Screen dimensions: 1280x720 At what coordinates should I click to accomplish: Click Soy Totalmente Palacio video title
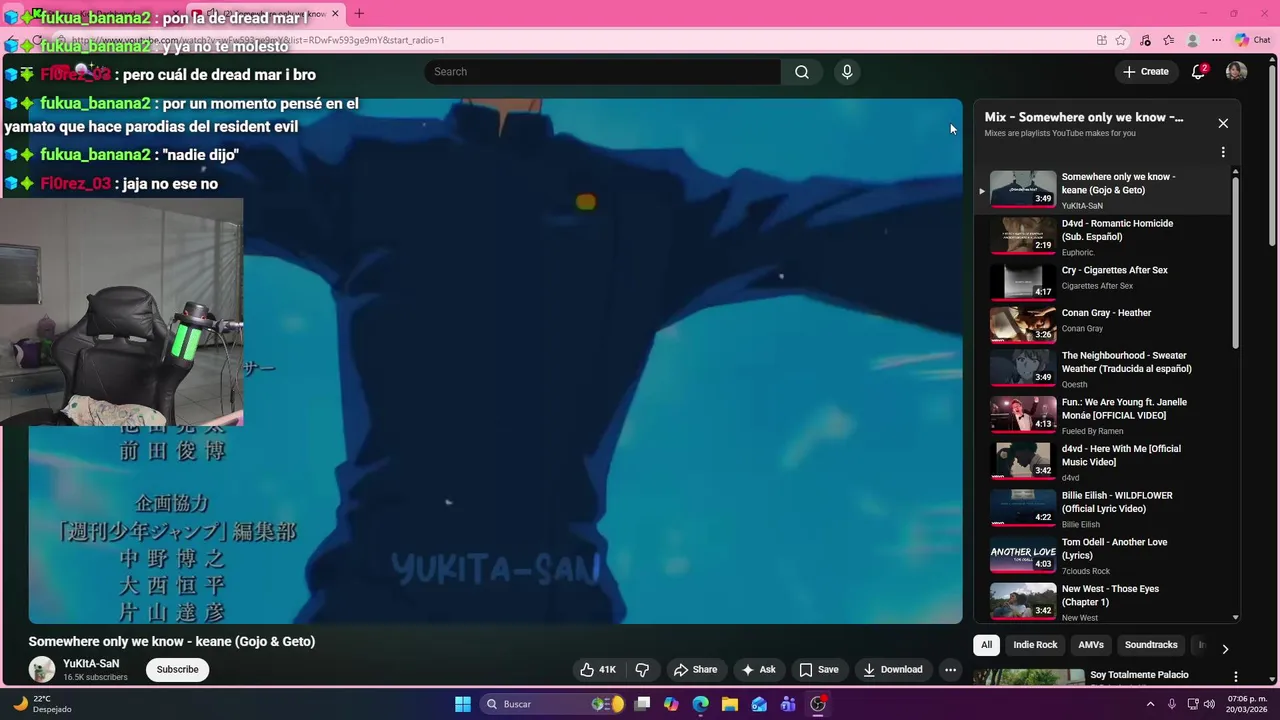[x=1139, y=675]
